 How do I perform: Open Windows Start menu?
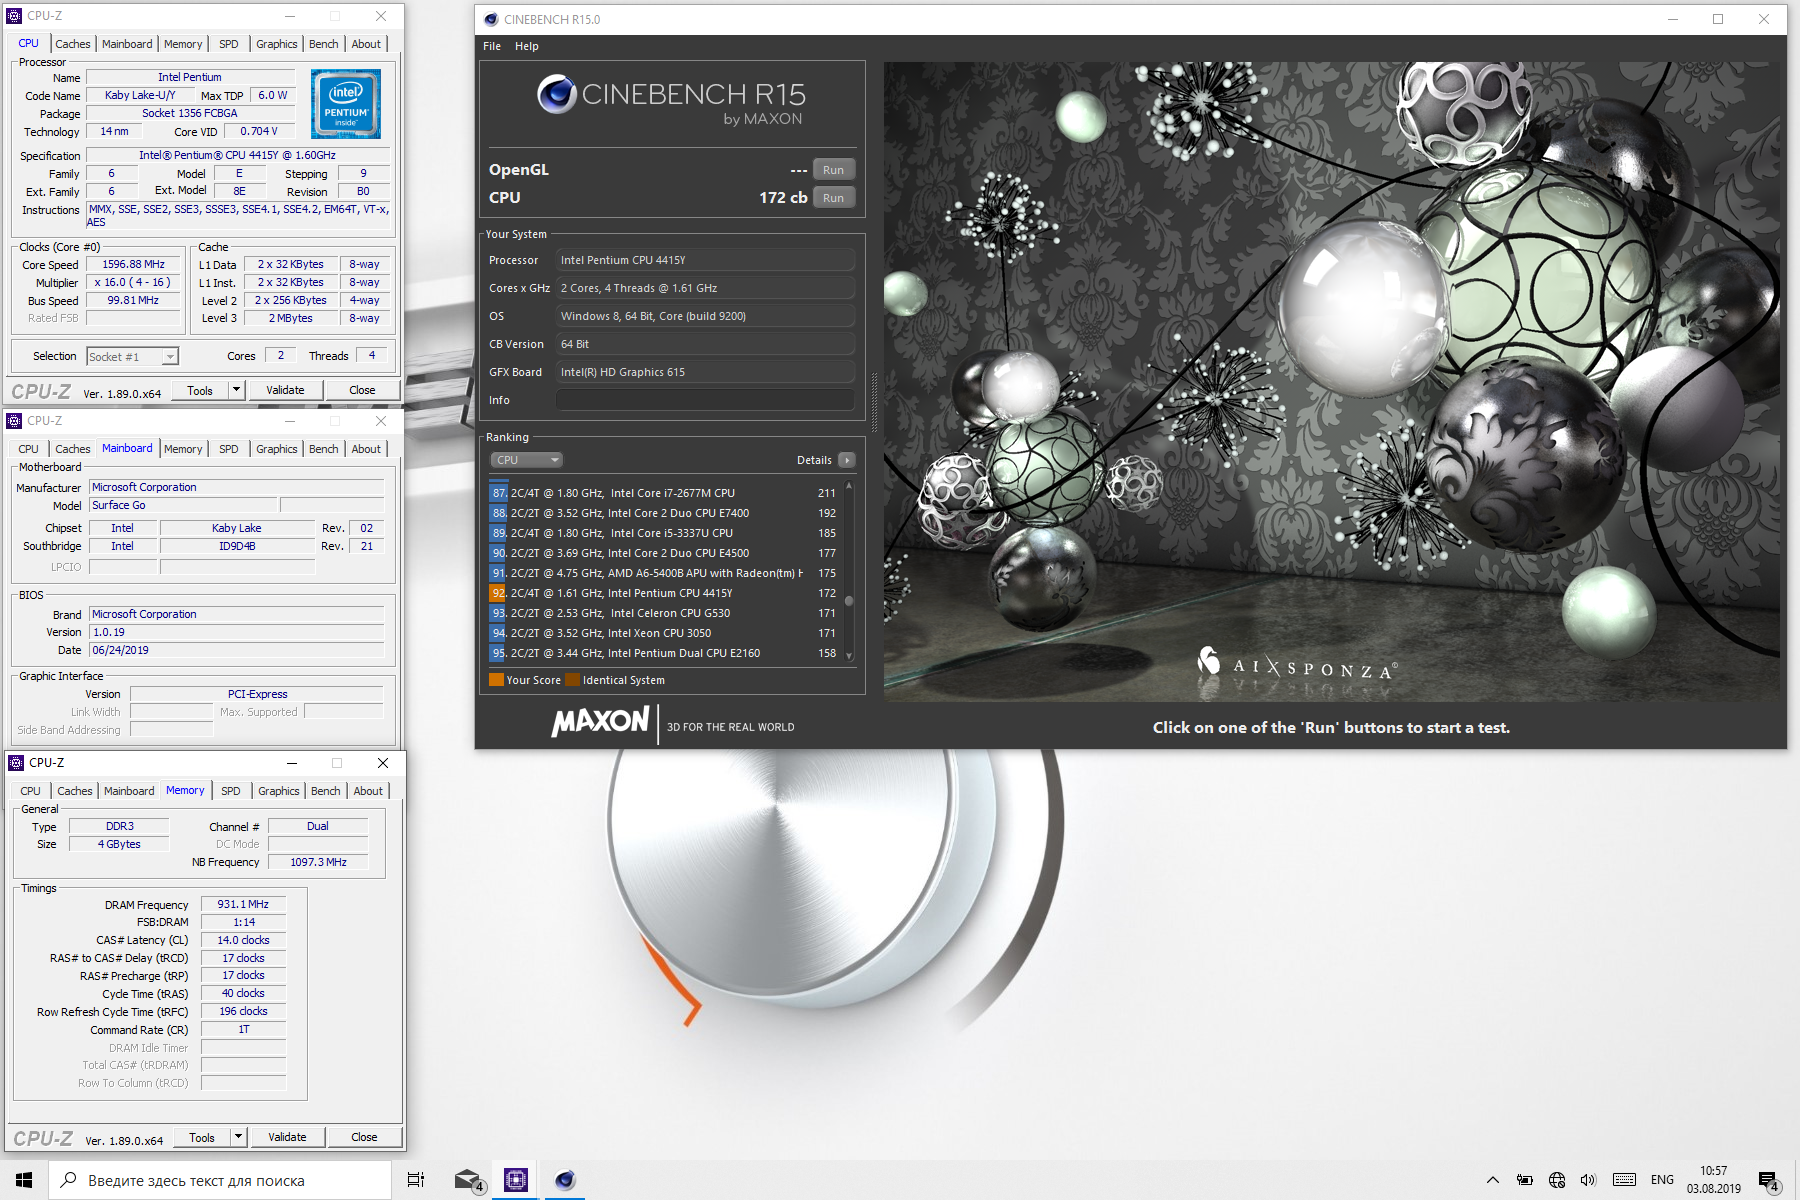24,1180
